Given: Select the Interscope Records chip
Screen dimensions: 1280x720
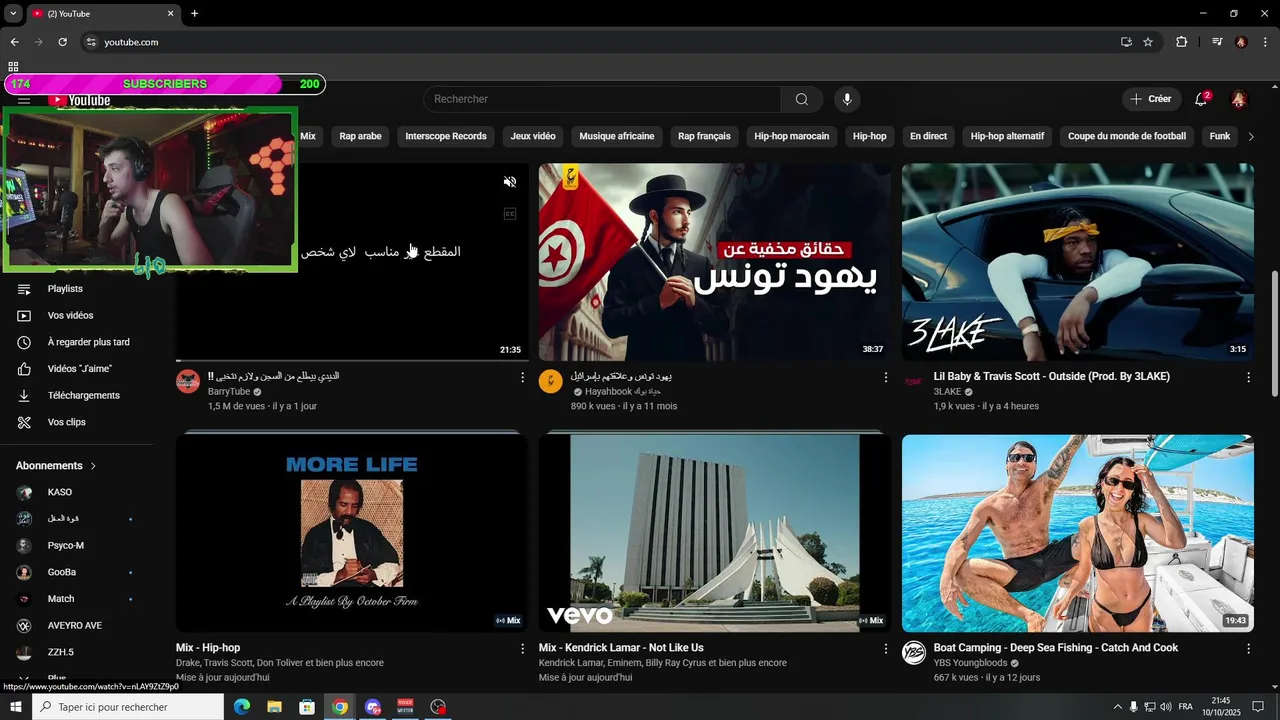Looking at the screenshot, I should [446, 136].
